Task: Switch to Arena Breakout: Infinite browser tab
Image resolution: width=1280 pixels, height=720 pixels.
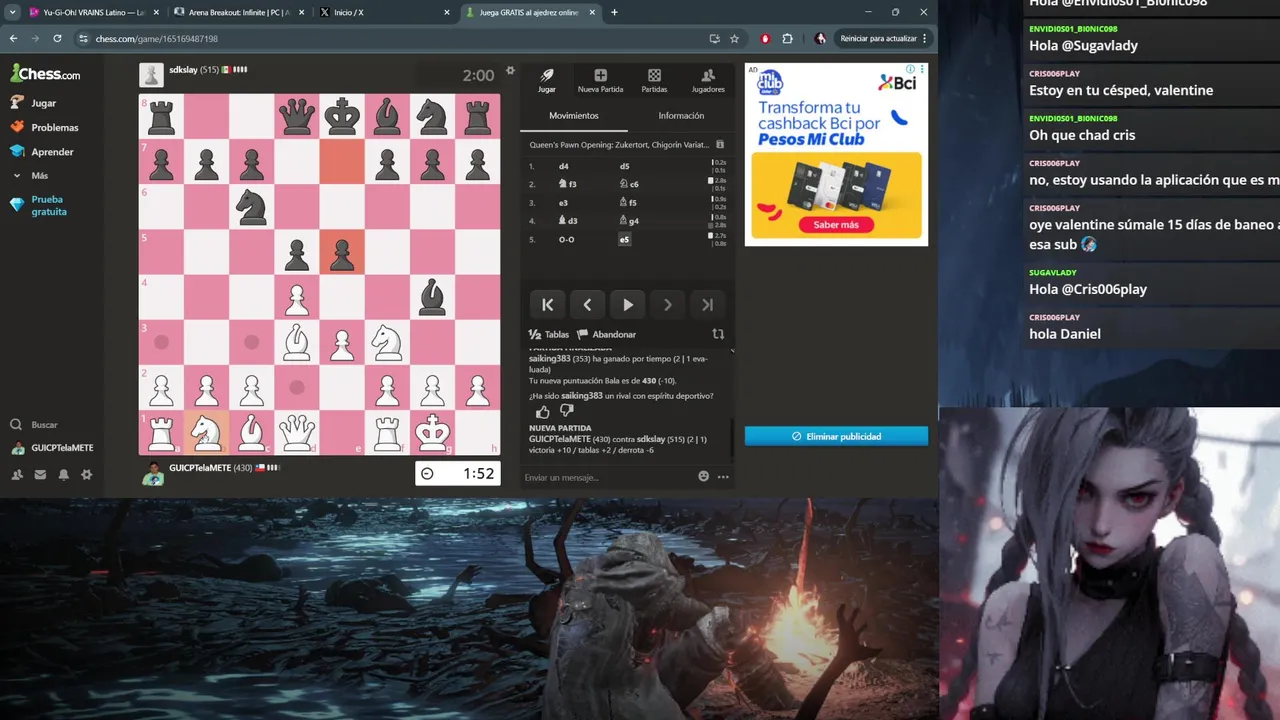Action: [238, 12]
